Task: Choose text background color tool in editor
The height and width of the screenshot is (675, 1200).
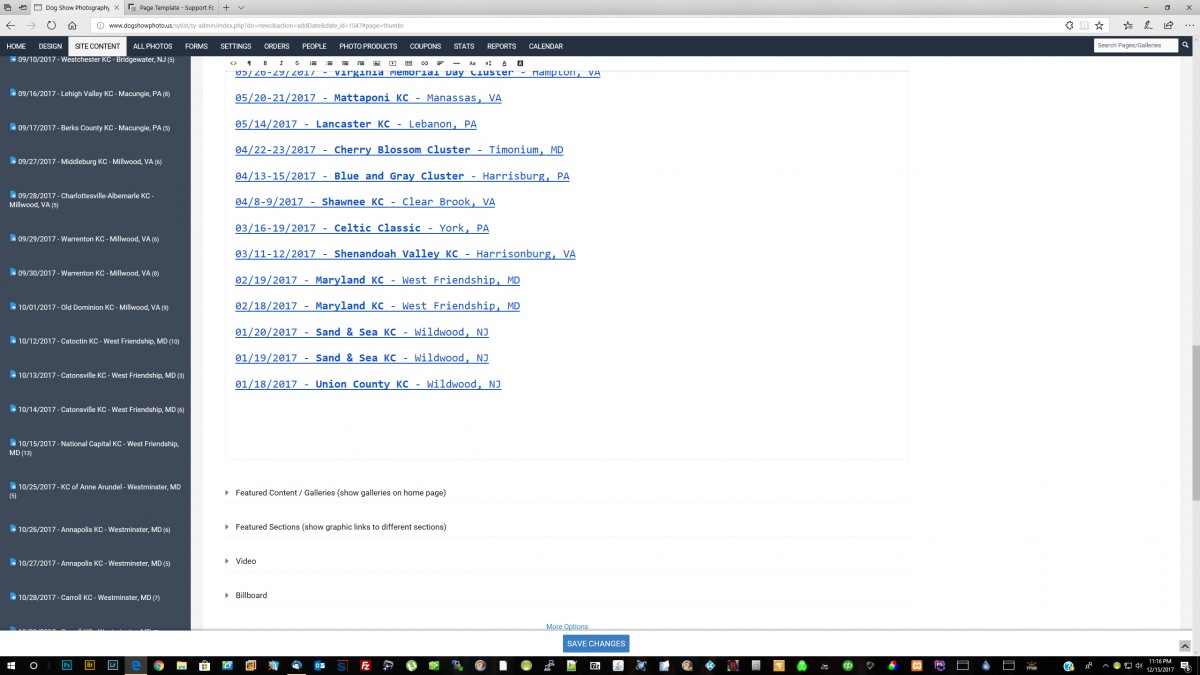Action: coord(520,63)
